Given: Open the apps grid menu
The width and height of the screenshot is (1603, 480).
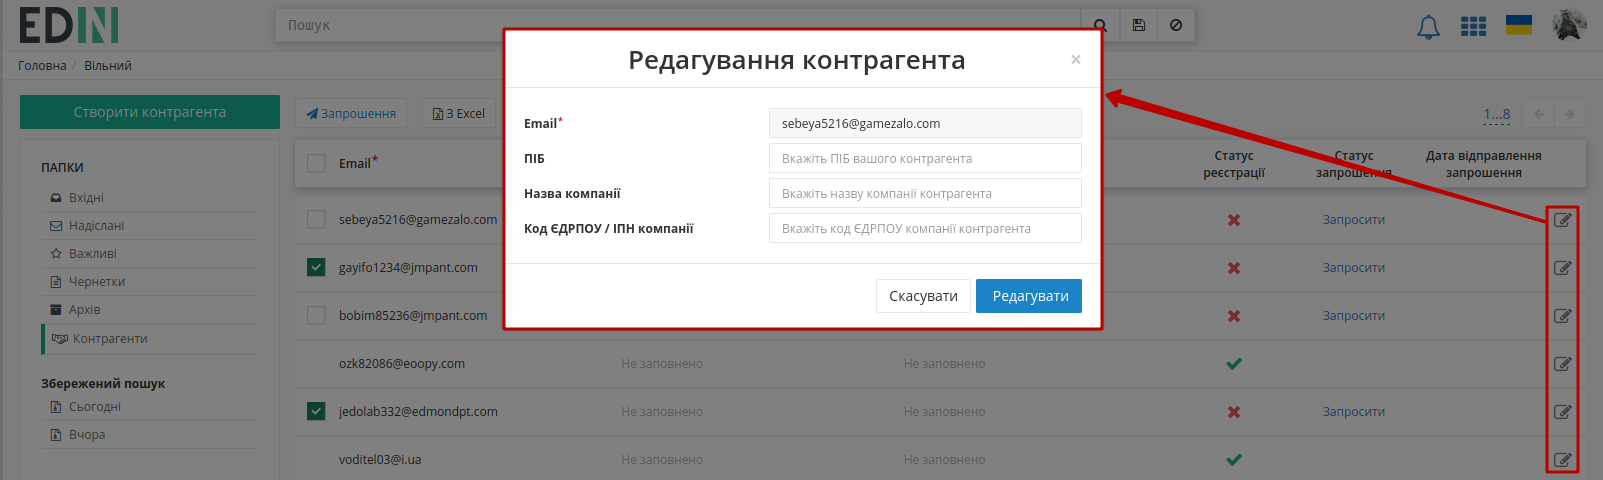Looking at the screenshot, I should click(1473, 26).
